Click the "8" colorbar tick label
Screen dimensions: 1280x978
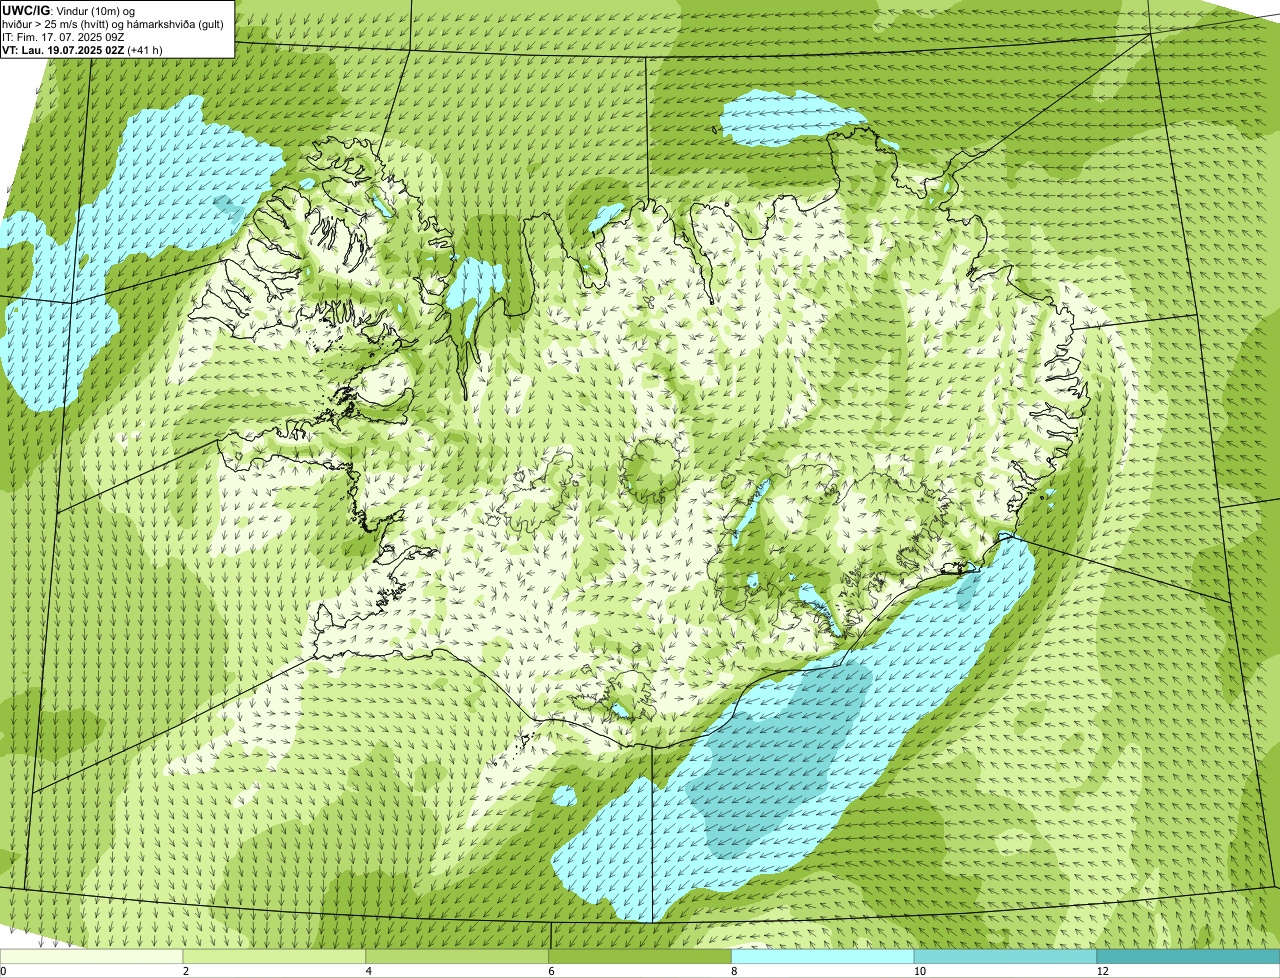(x=734, y=971)
